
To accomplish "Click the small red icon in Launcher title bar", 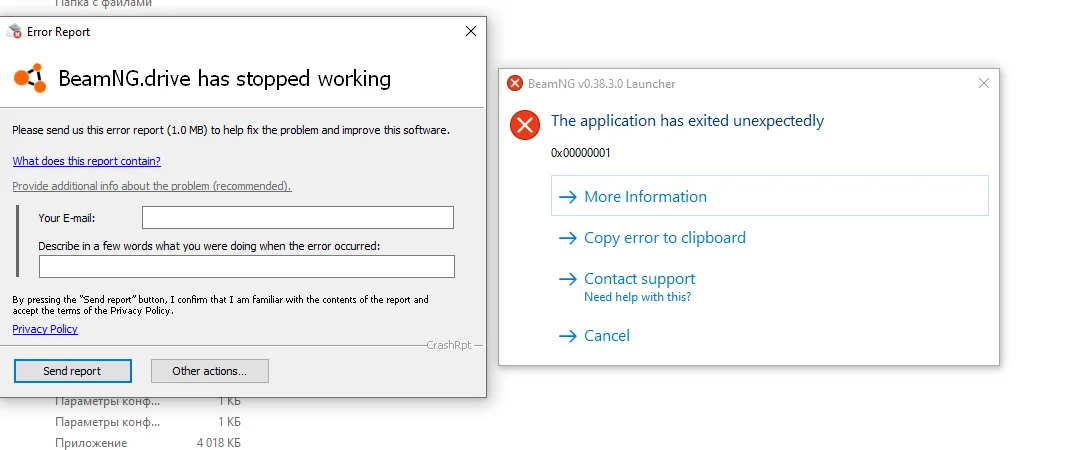I will click(515, 84).
